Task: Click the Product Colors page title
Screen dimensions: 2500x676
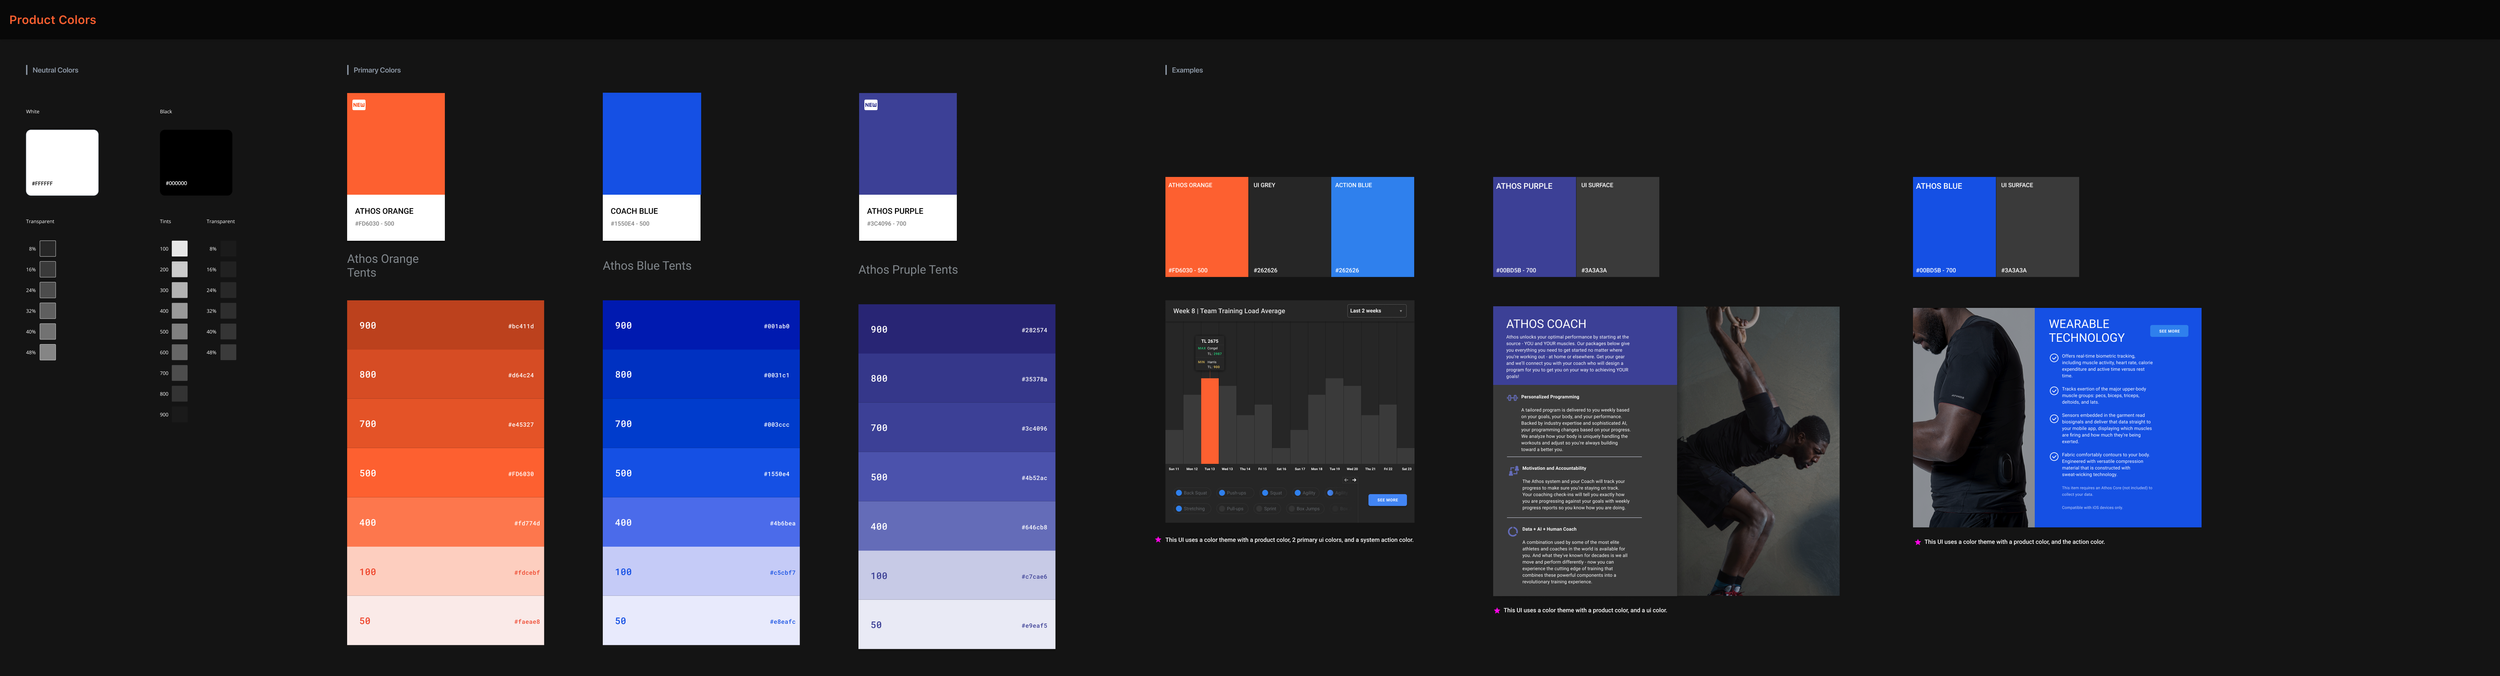Action: point(53,20)
